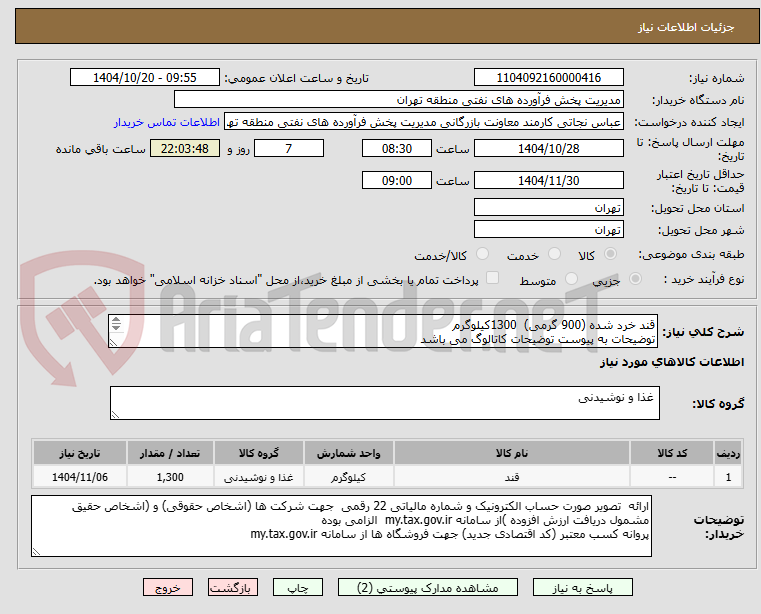Click the 'خروج' exit button
The width and height of the screenshot is (761, 614).
pyautogui.click(x=167, y=587)
